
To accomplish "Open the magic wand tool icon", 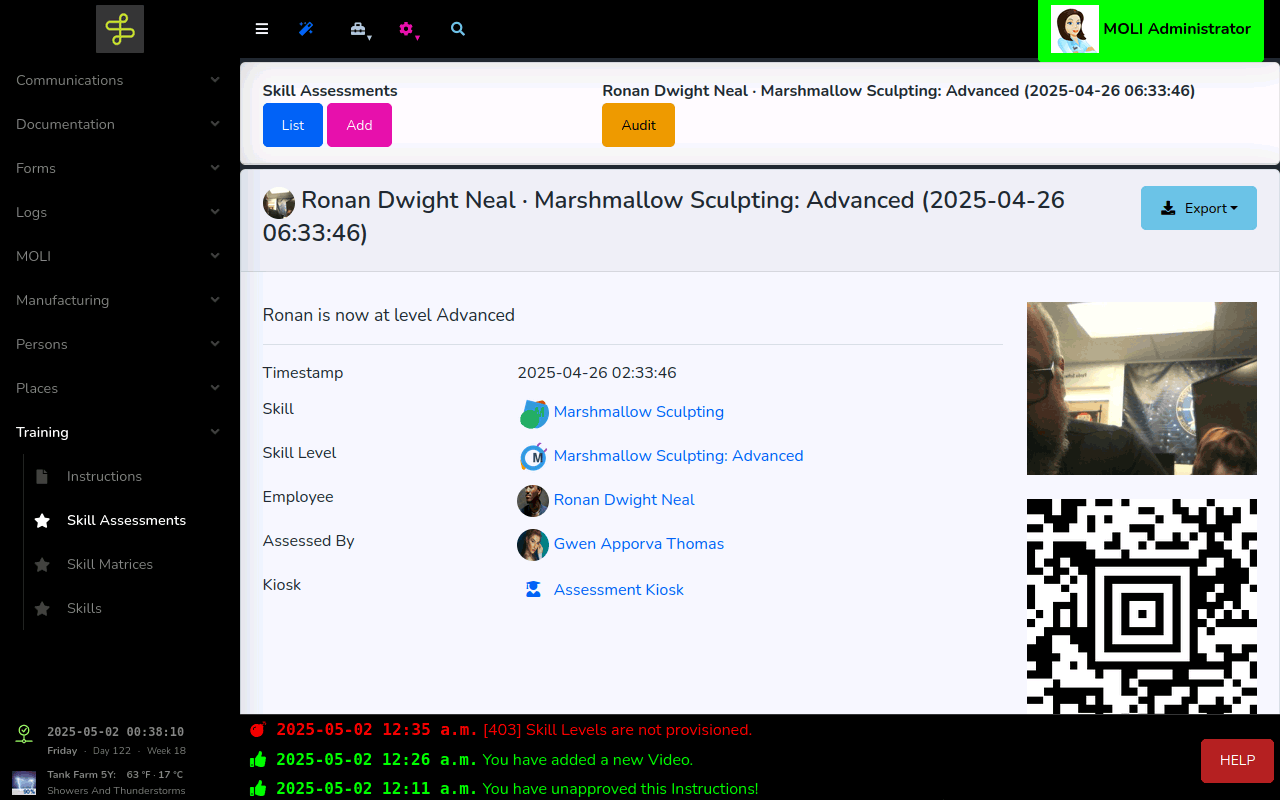I will [x=306, y=29].
